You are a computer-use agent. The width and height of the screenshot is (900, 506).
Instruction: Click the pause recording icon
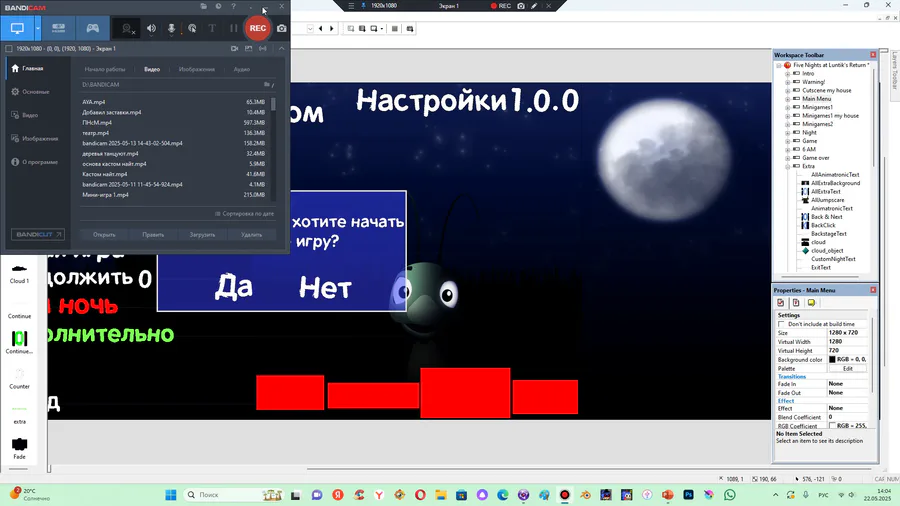(233, 28)
